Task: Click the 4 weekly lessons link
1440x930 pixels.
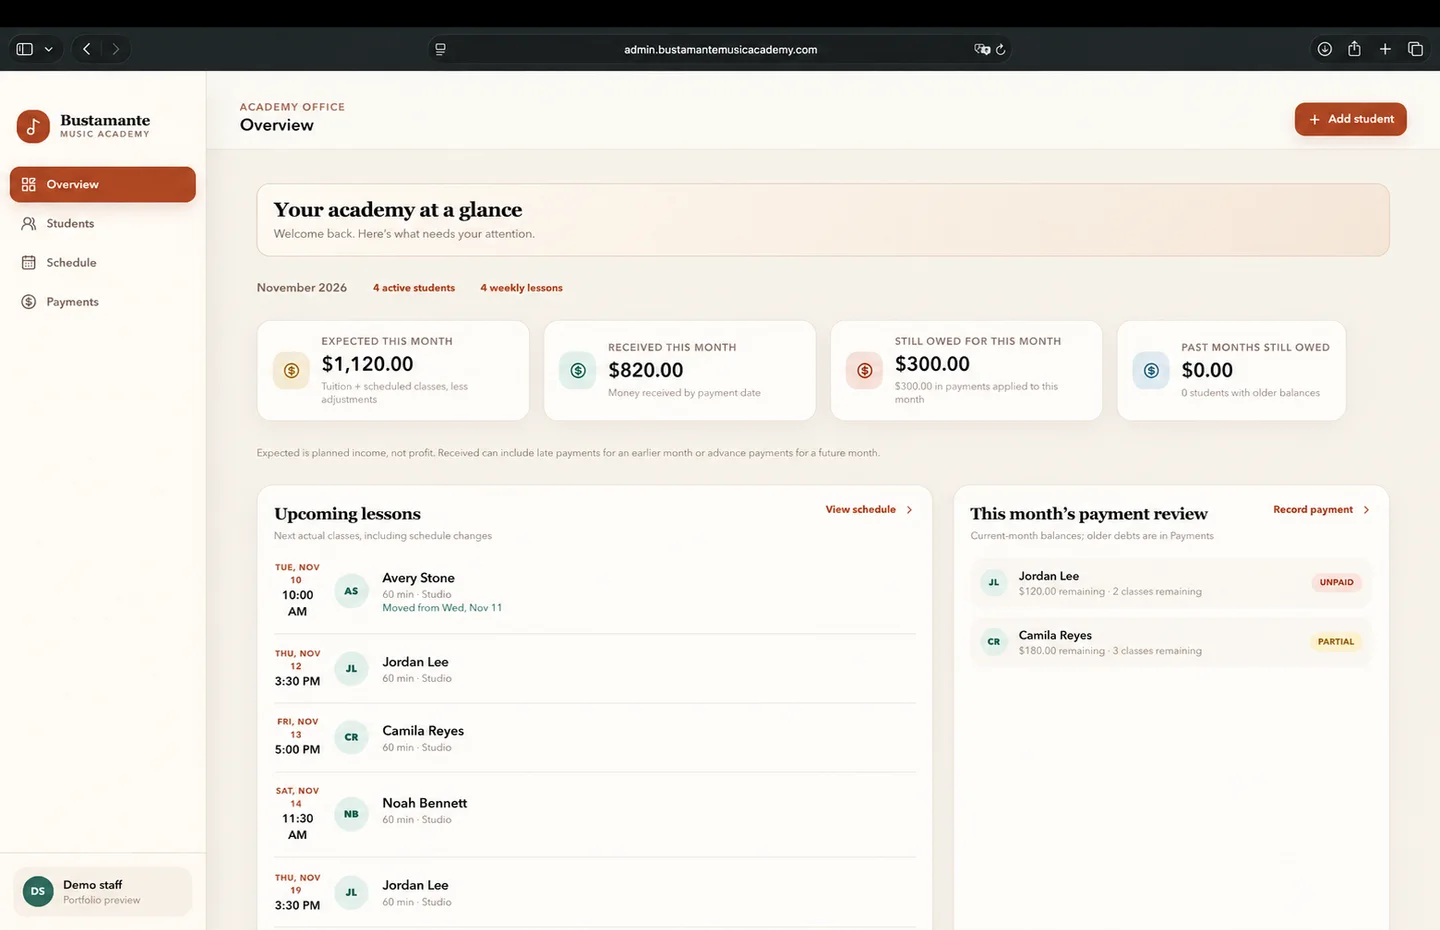Action: [x=521, y=288]
